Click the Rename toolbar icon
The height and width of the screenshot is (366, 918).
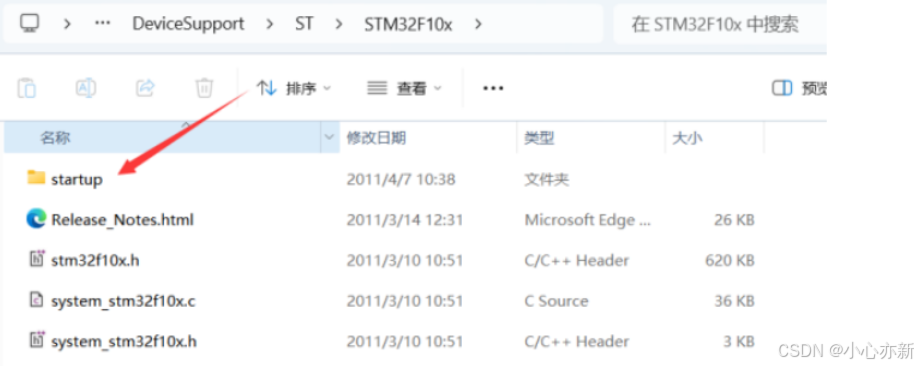86,88
